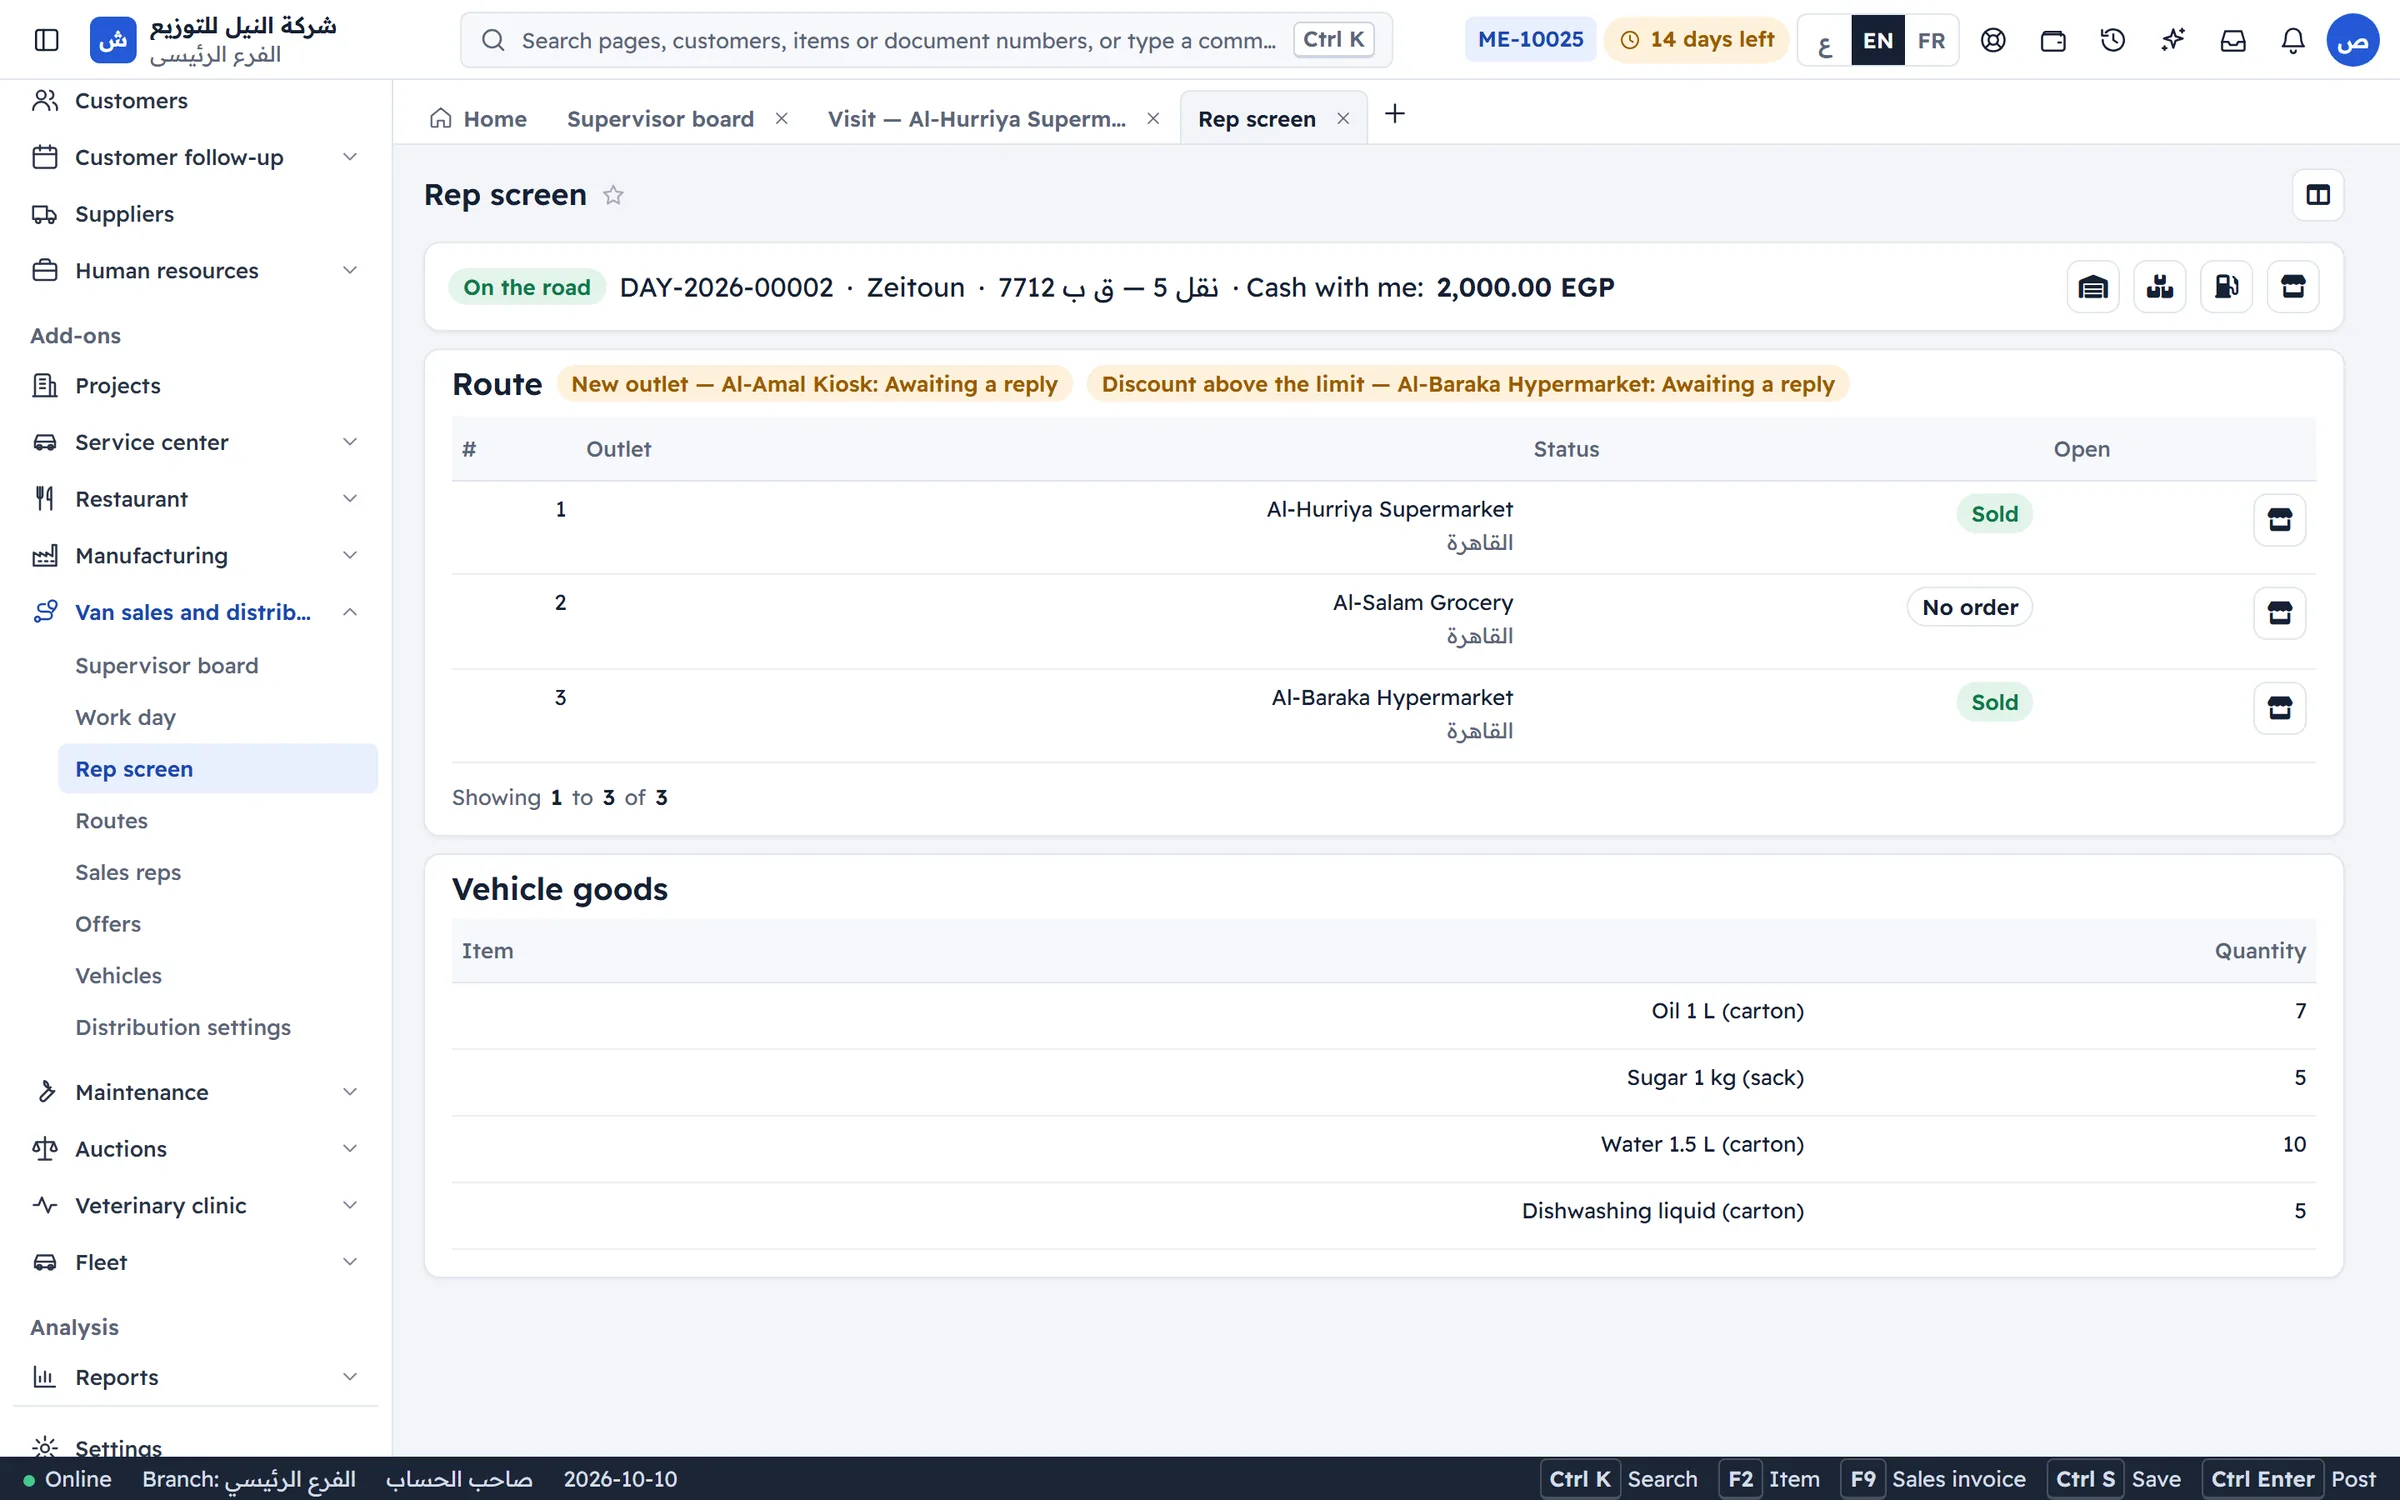Image resolution: width=2400 pixels, height=1500 pixels.
Task: Switch interface language to Arabic
Action: pyautogui.click(x=1825, y=40)
